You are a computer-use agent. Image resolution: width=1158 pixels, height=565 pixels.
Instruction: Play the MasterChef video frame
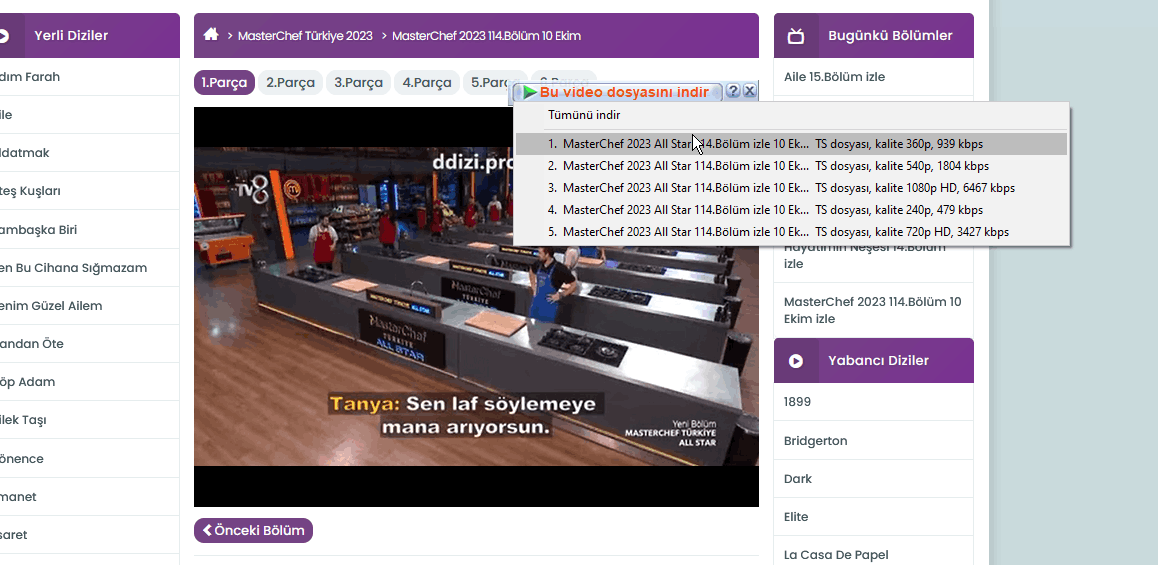[476, 307]
